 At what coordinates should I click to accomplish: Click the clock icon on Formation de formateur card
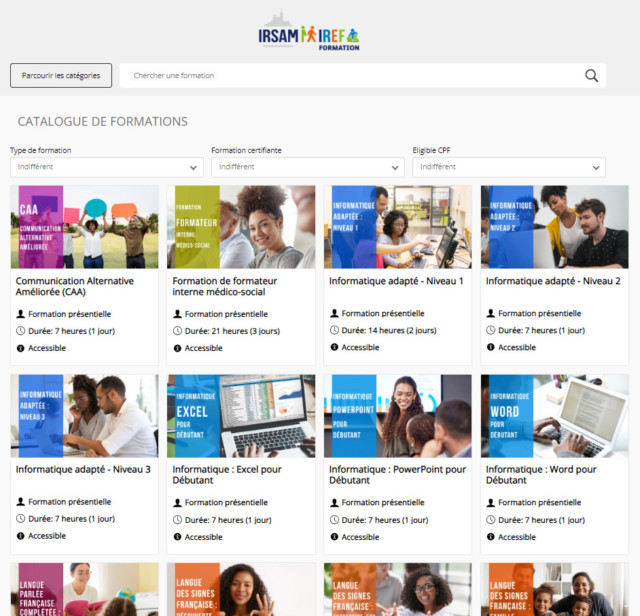tap(177, 331)
